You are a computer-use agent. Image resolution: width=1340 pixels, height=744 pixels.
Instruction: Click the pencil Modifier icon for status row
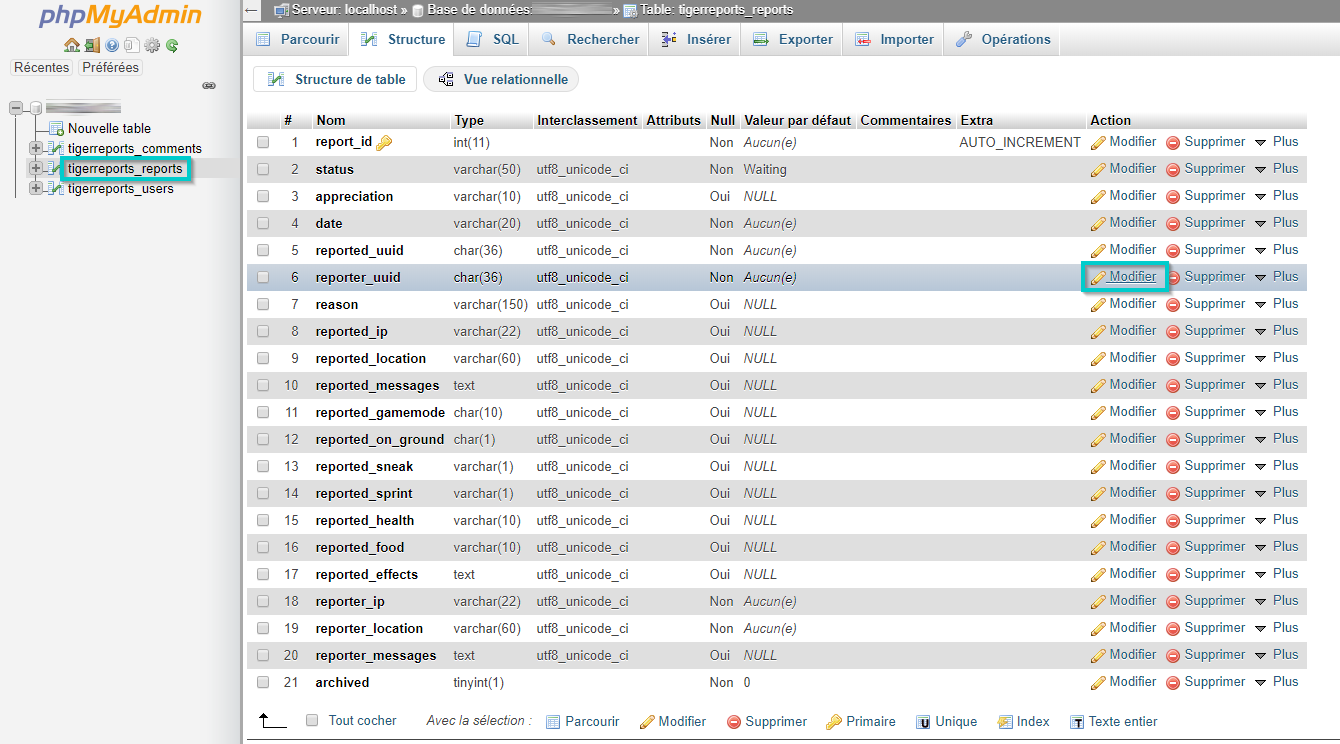1098,170
